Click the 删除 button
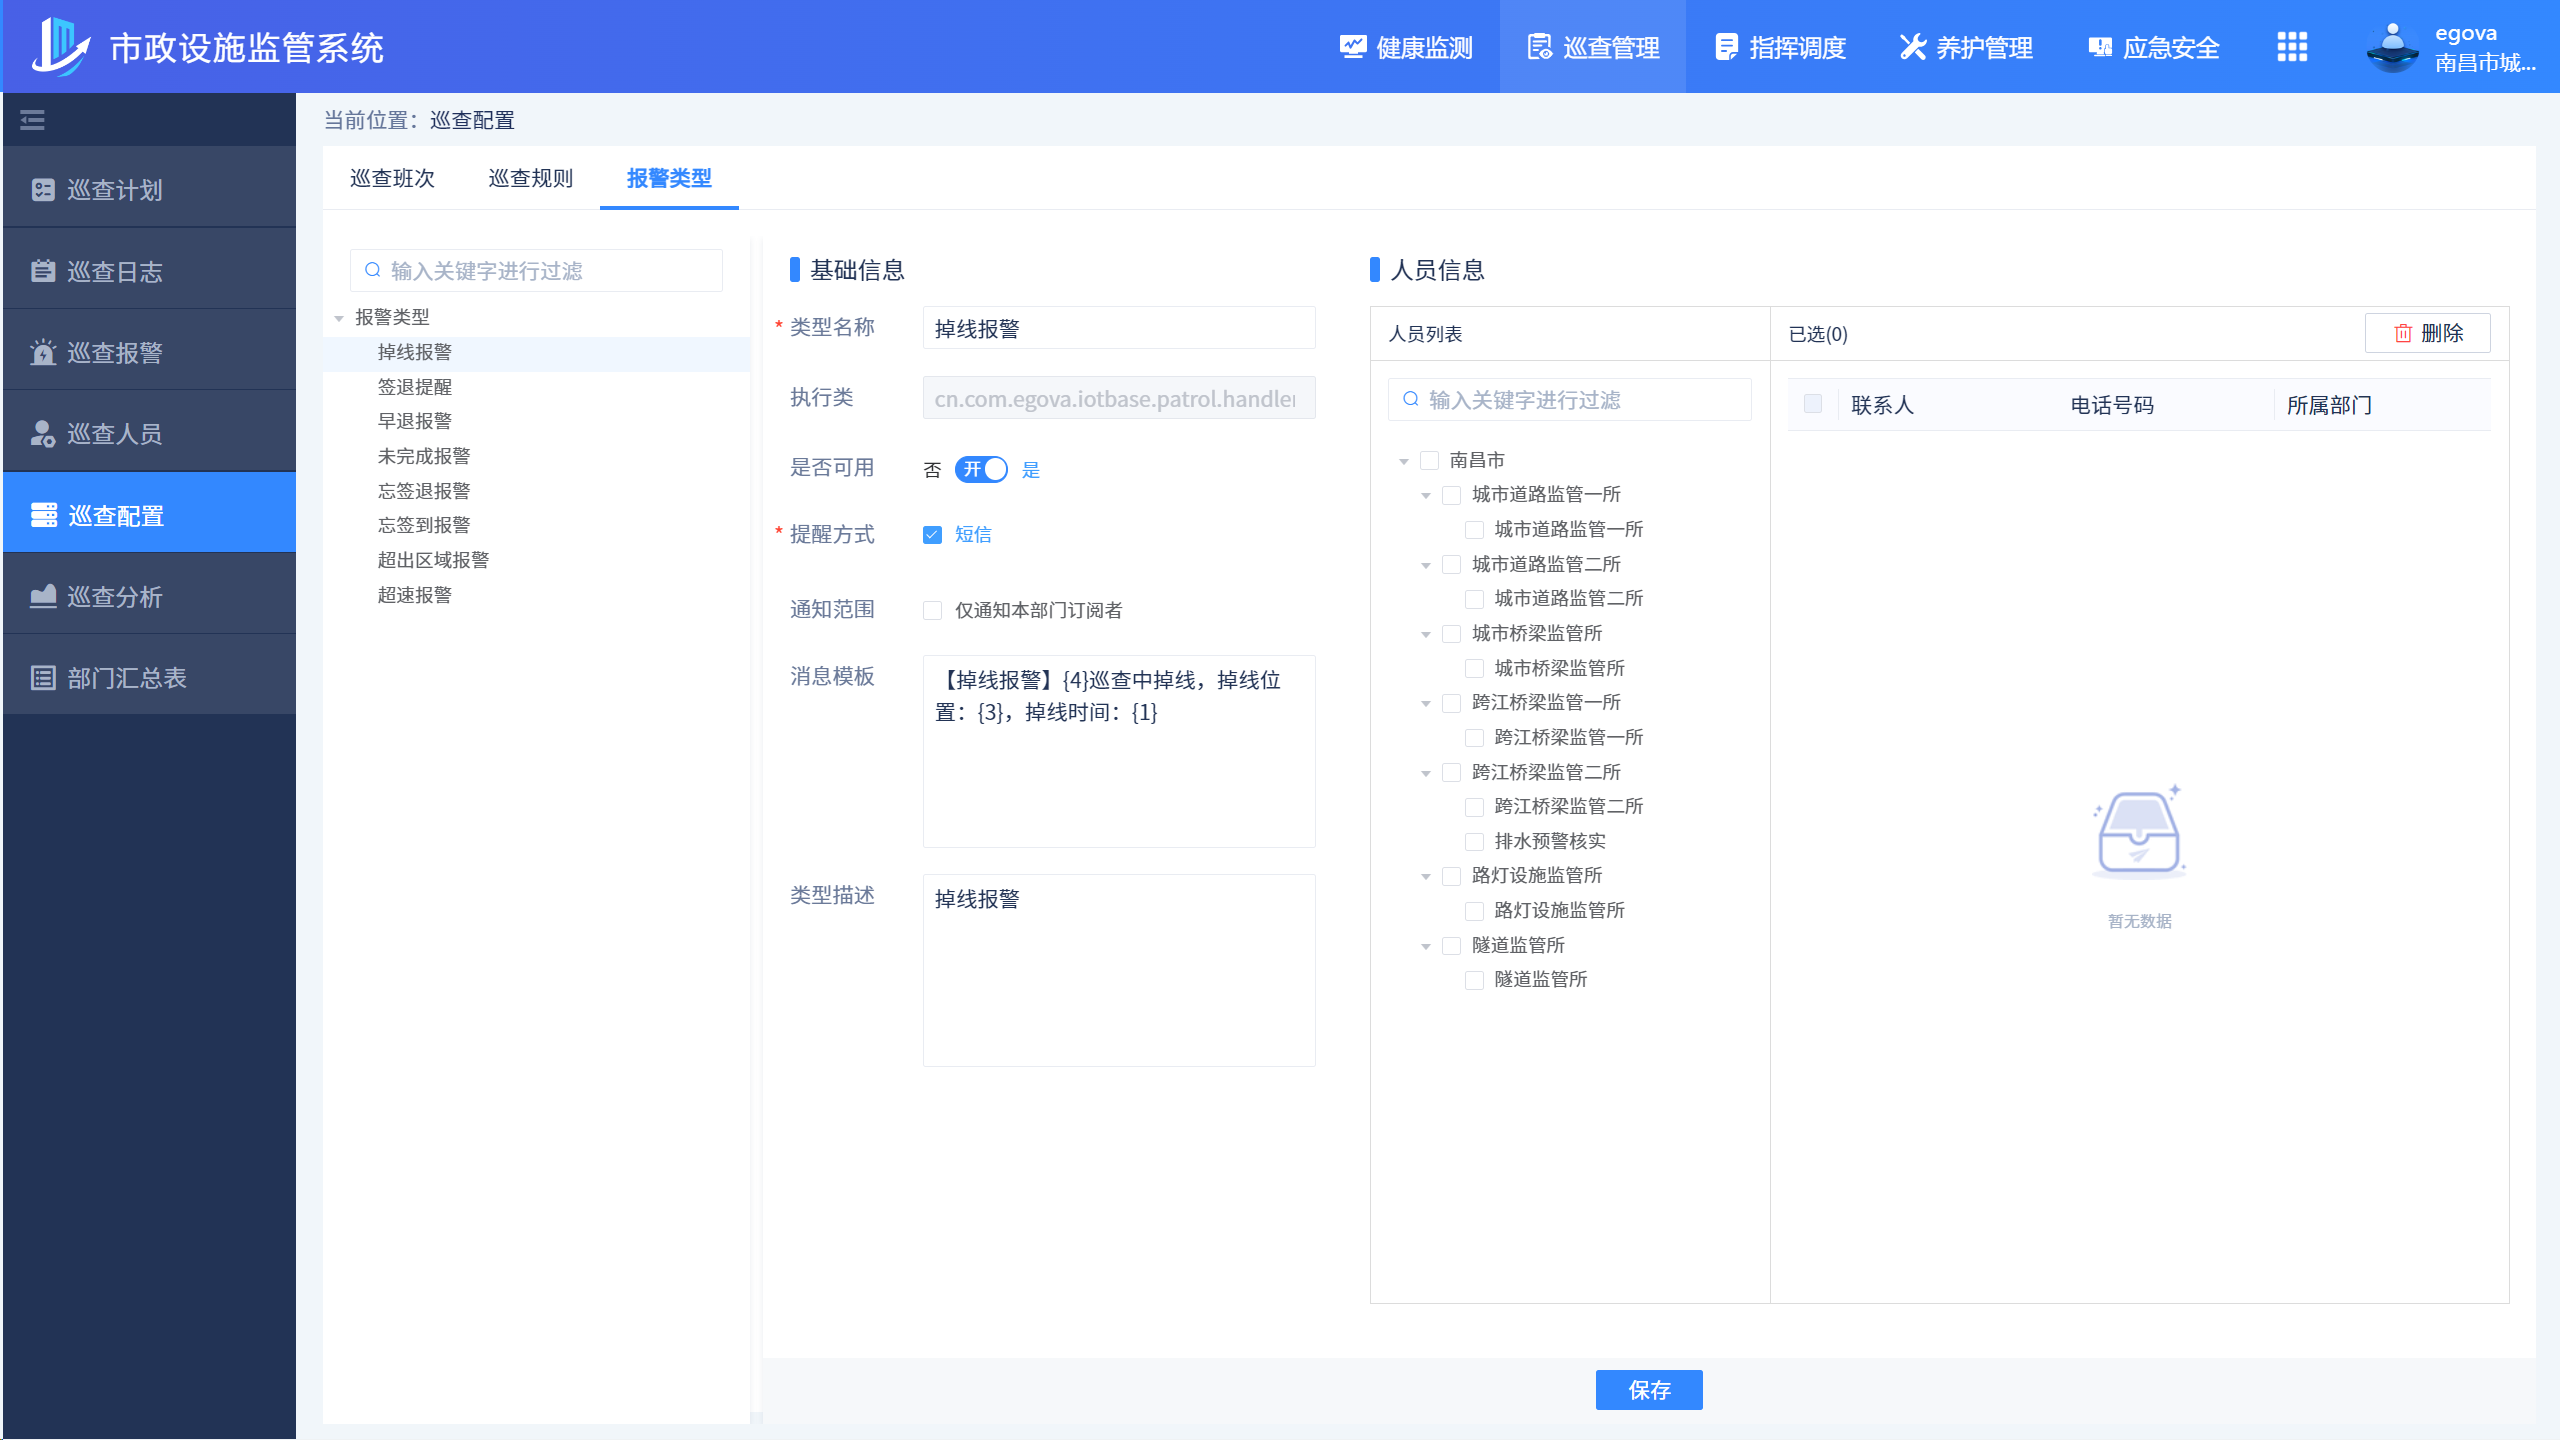The width and height of the screenshot is (2560, 1440). (2427, 333)
